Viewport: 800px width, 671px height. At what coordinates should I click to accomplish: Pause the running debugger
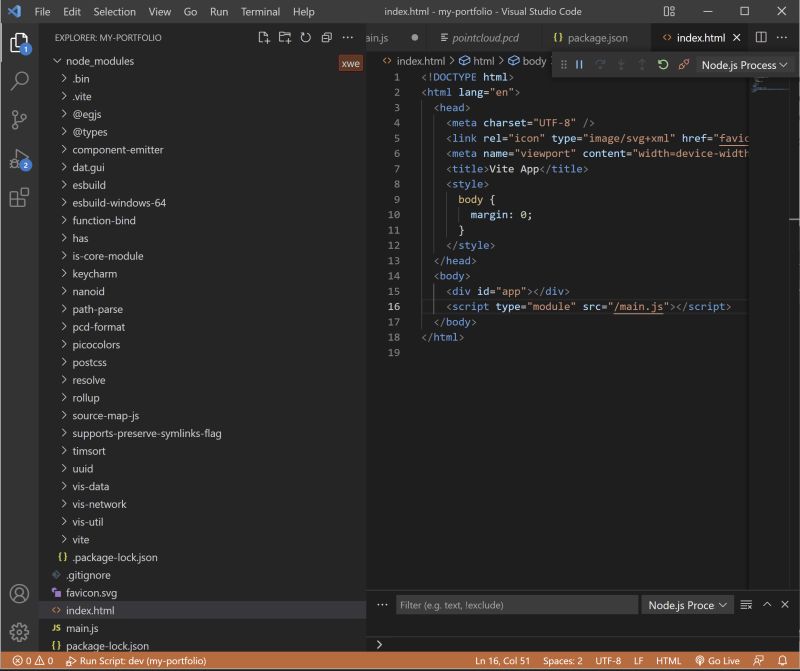[579, 65]
